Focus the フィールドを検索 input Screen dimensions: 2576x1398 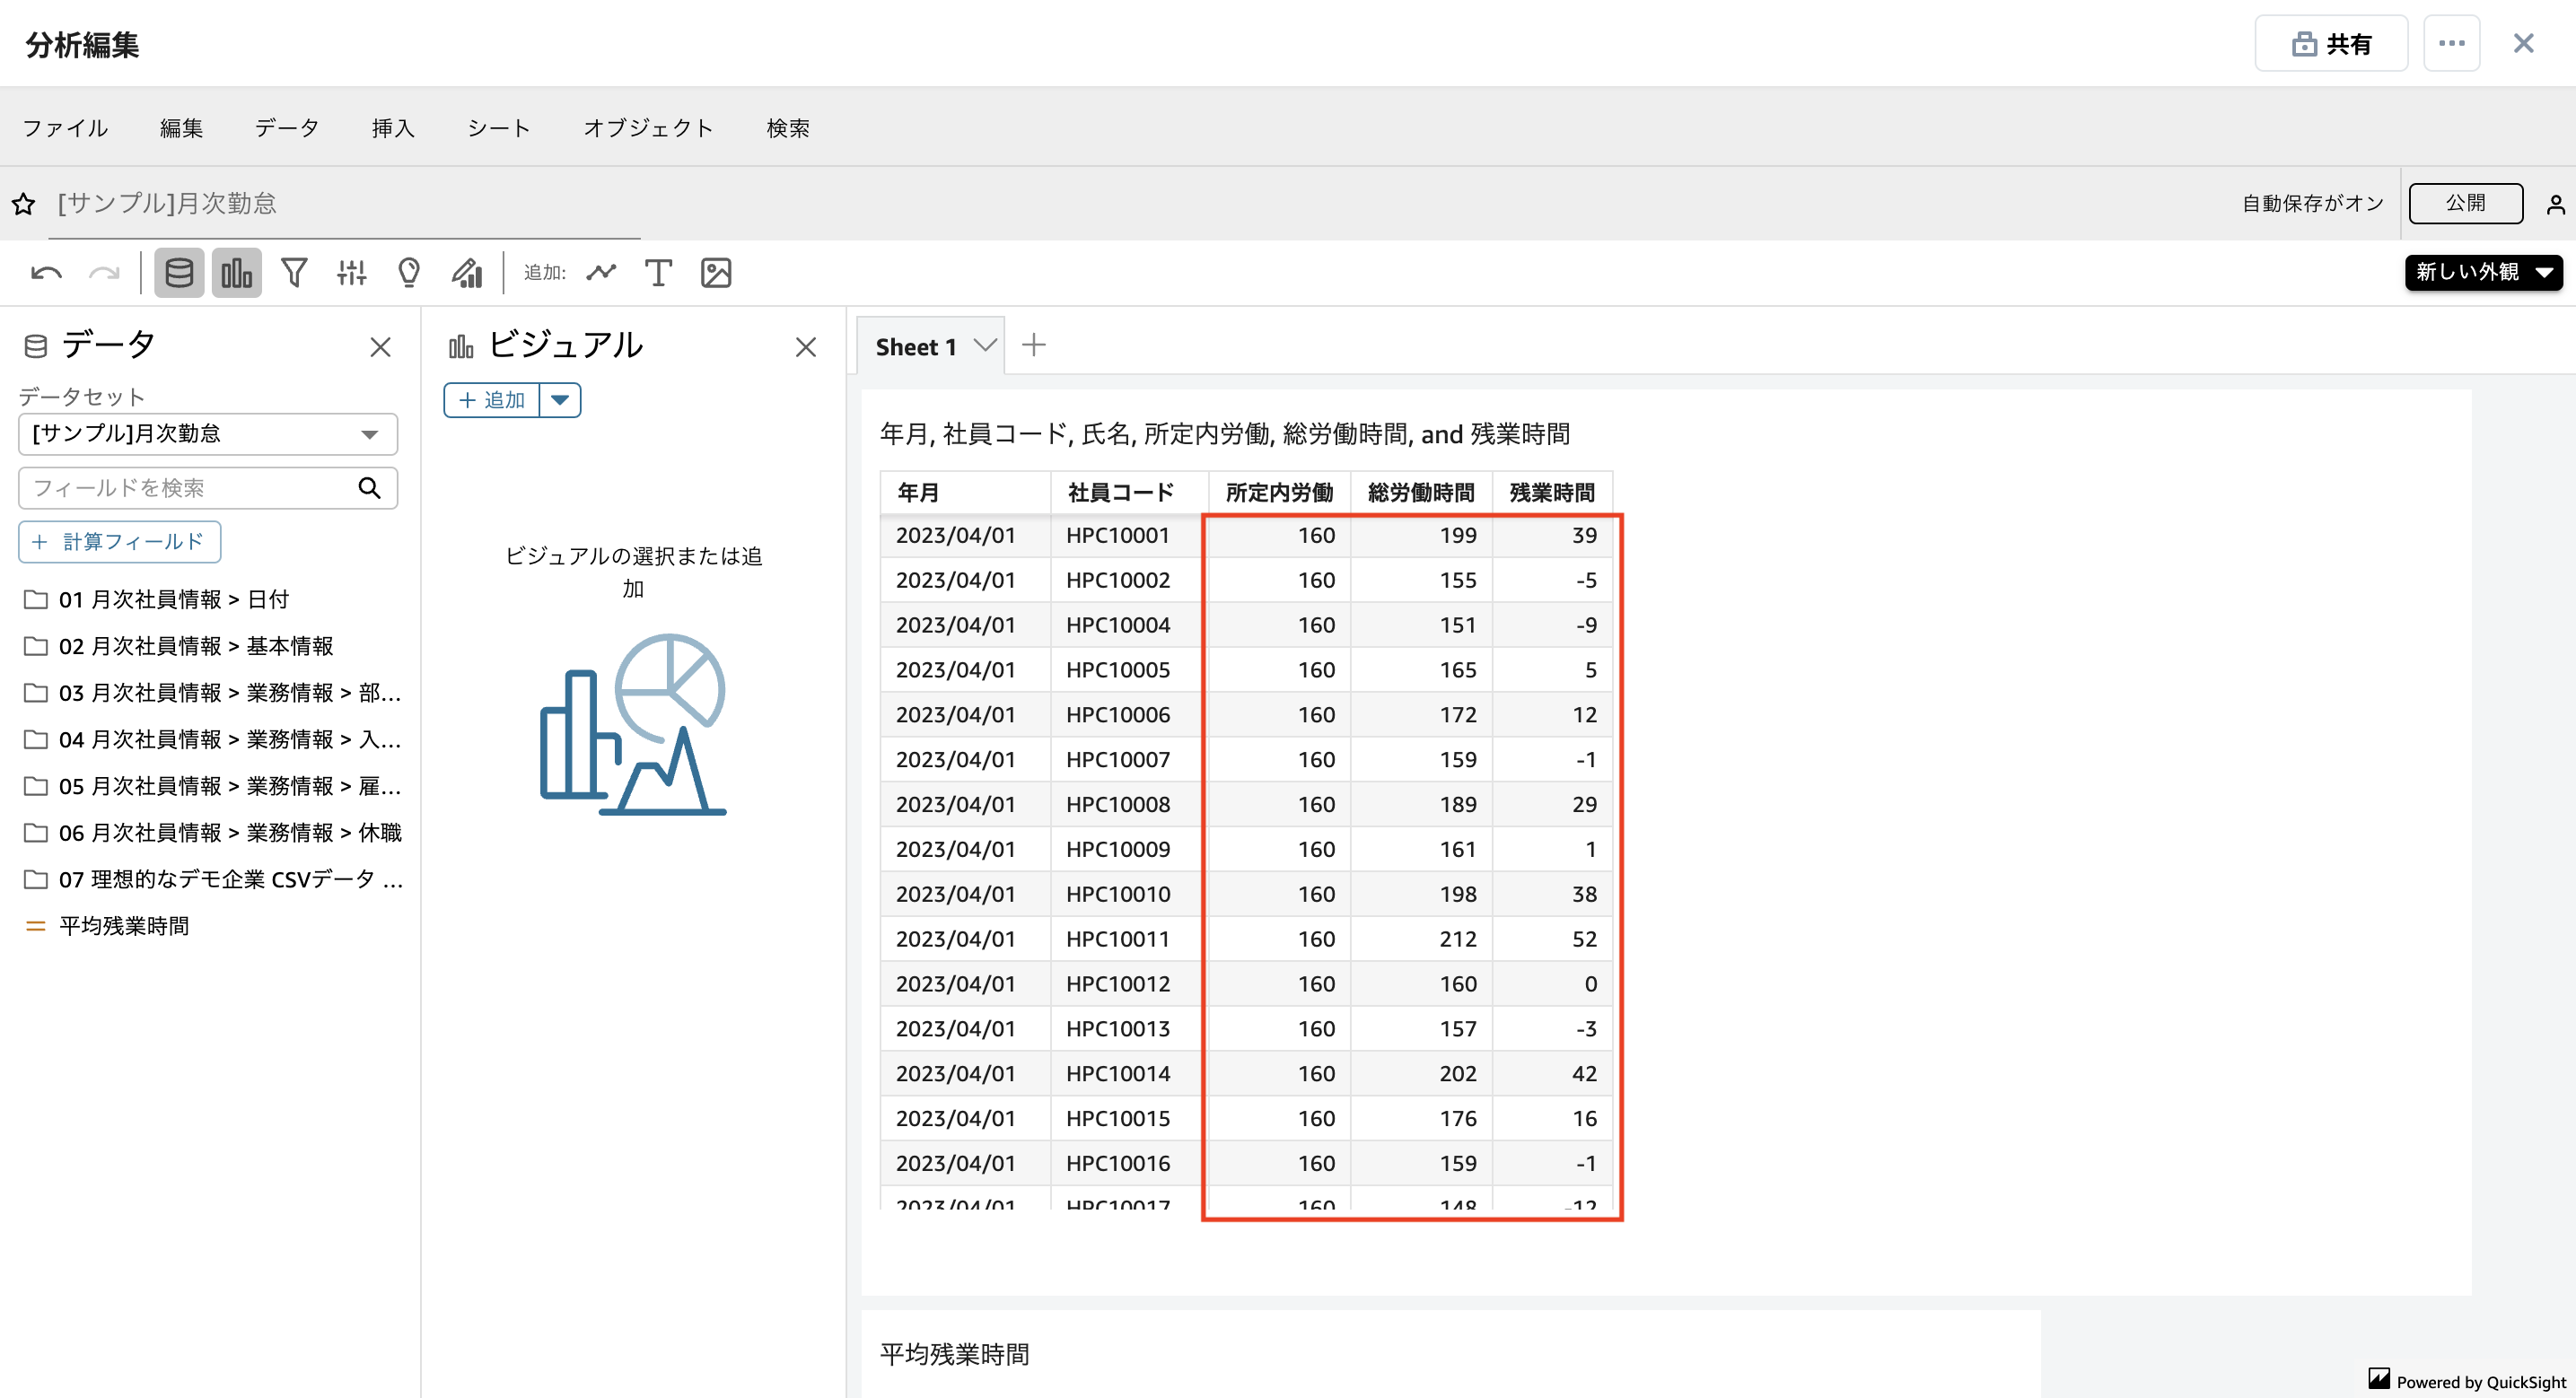coord(190,488)
